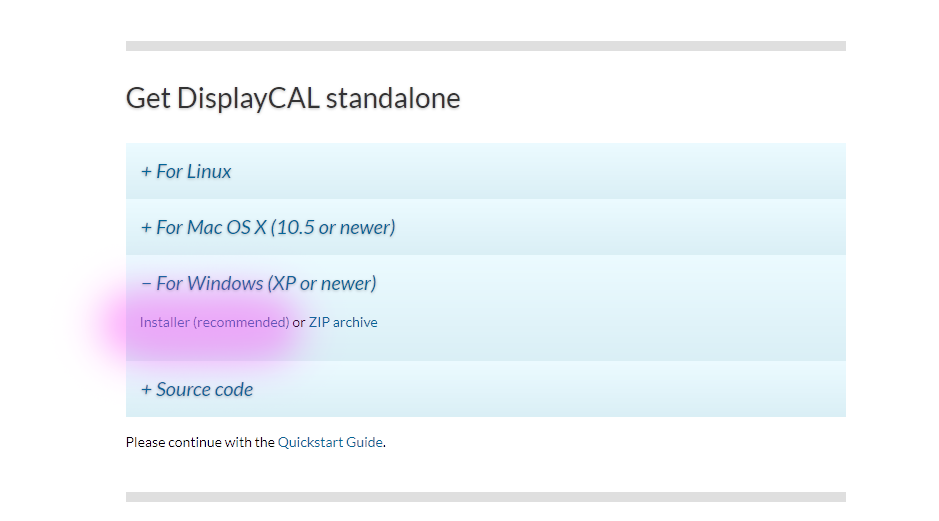Viewport: 939px width, 521px height.
Task: Click the minus sign beside For Windows
Action: tap(146, 284)
